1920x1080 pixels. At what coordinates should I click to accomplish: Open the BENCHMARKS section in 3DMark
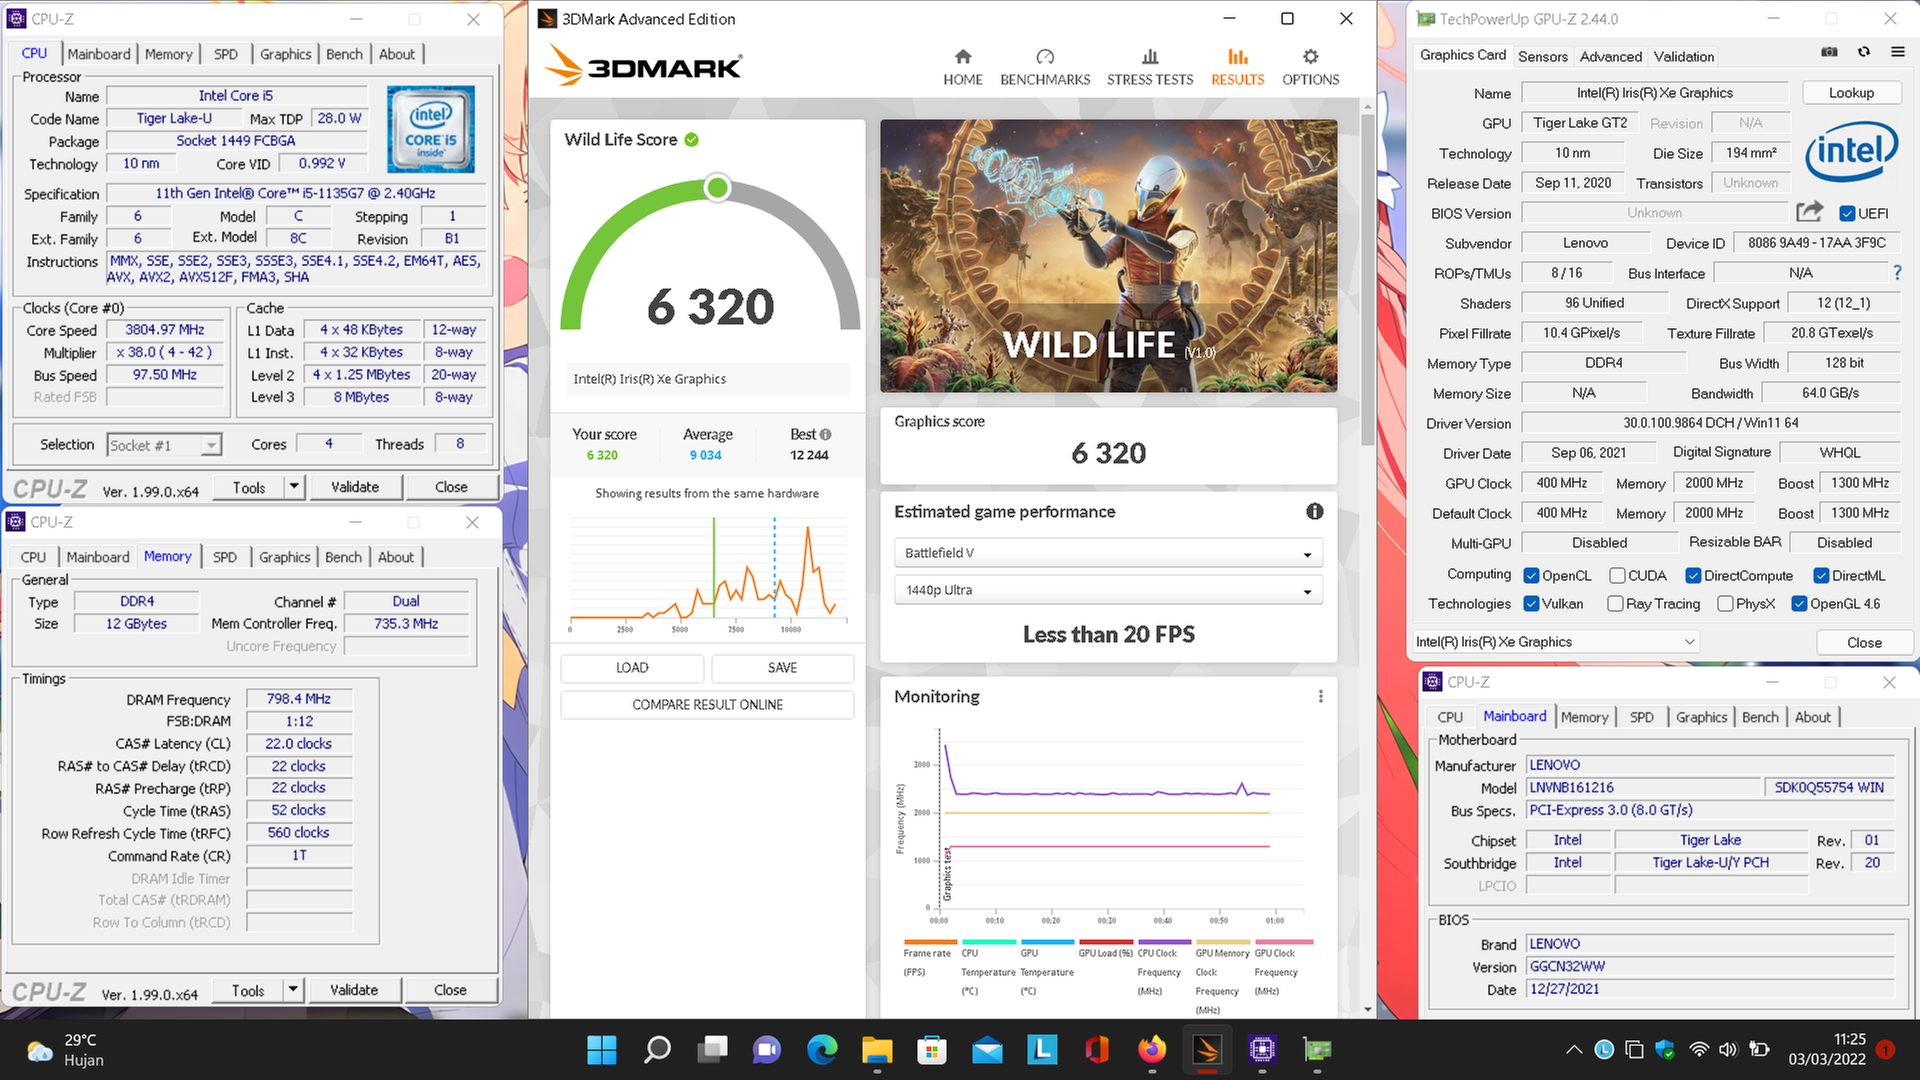pos(1045,67)
